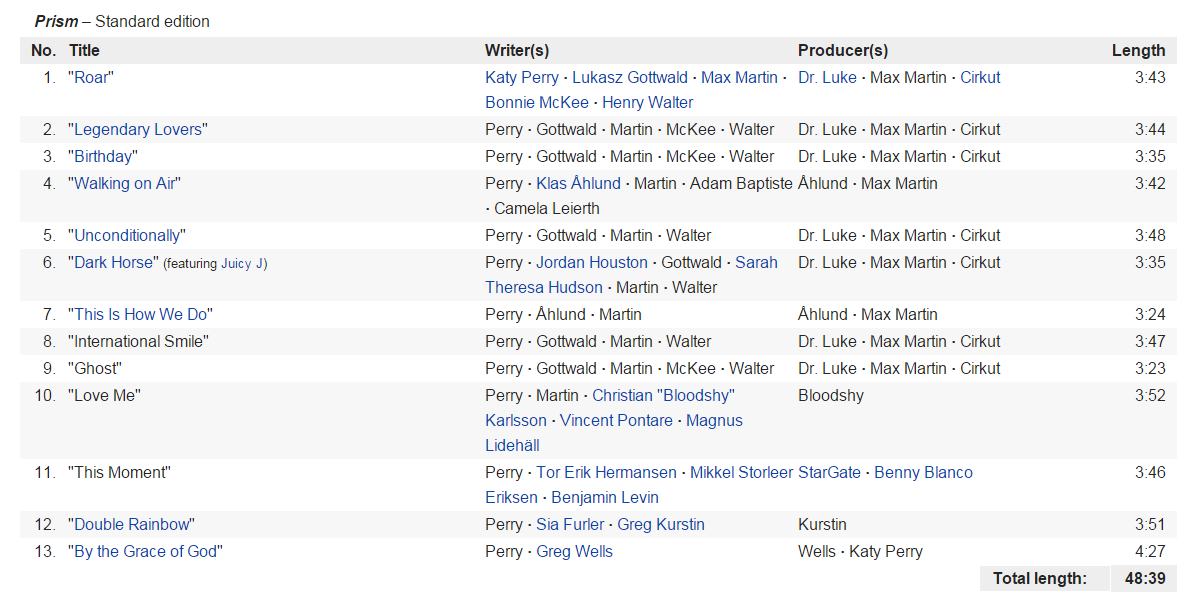Click the "Ghost" track title text
This screenshot has height=603, width=1197.
coord(95,369)
